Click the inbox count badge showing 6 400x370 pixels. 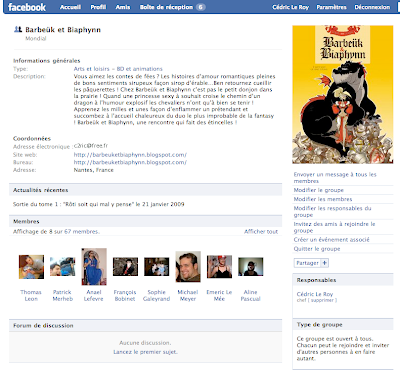(200, 7)
